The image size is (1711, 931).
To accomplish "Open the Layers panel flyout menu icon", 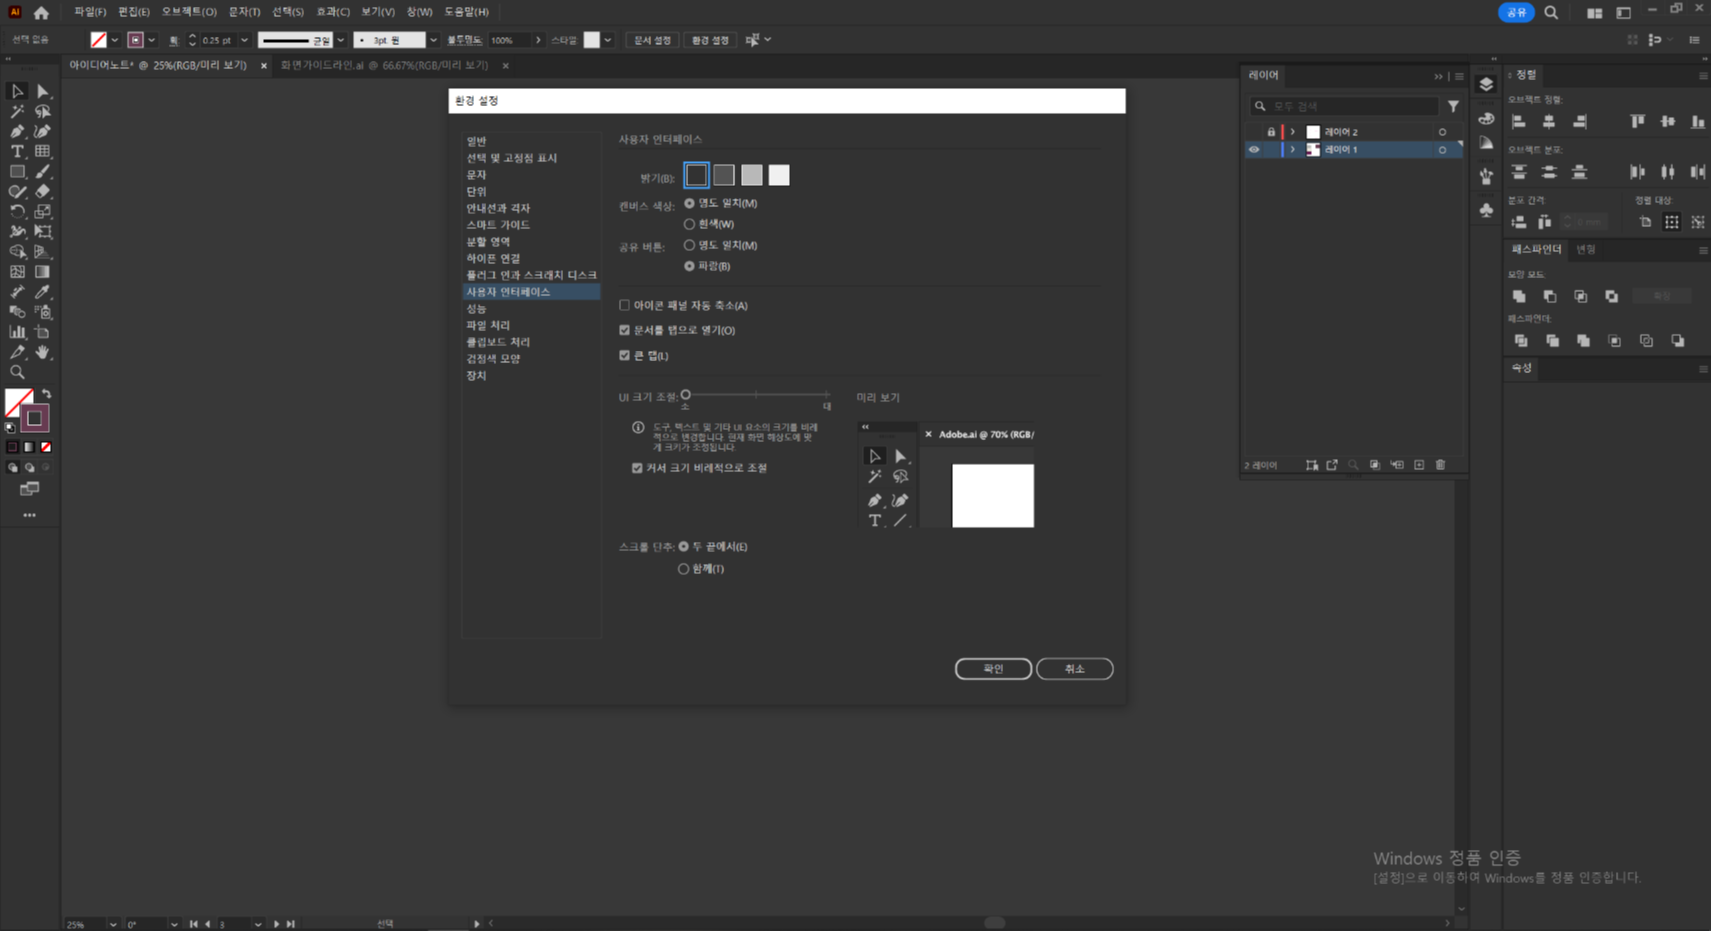I will [1460, 76].
